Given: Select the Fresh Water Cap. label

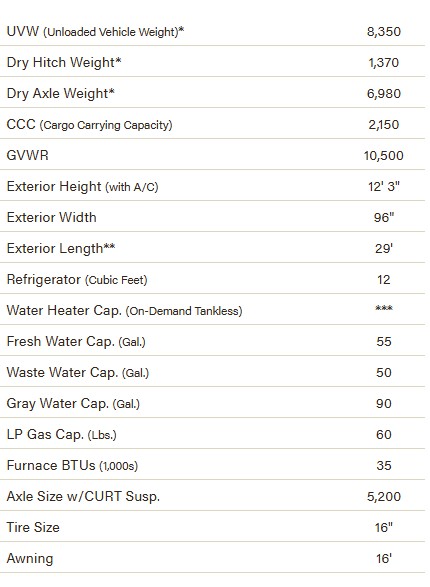Looking at the screenshot, I should [76, 341].
